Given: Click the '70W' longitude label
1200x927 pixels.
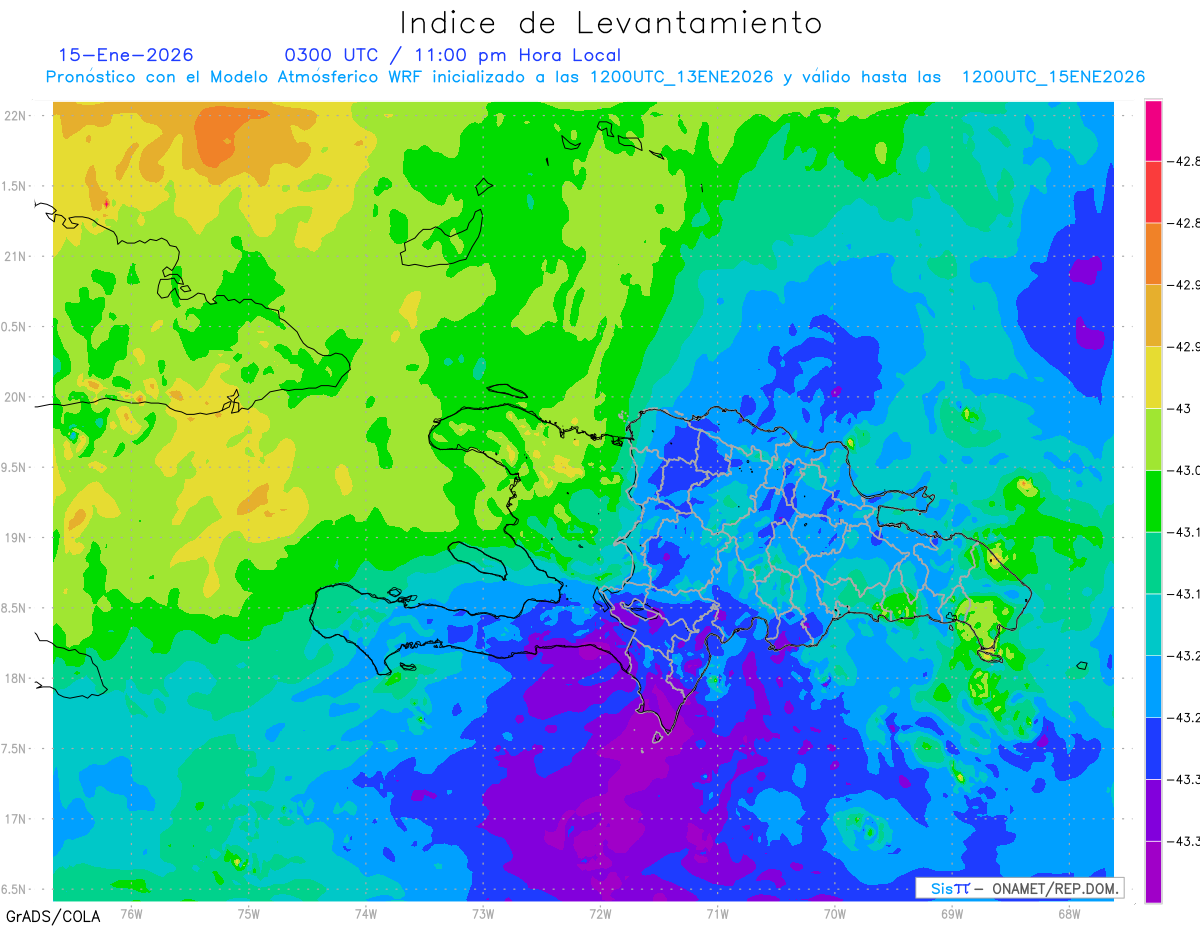Looking at the screenshot, I should click(835, 913).
